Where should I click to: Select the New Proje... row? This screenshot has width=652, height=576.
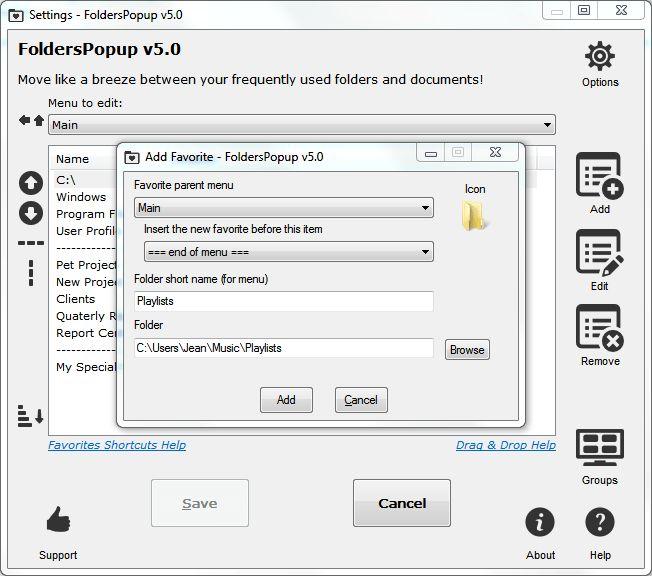click(86, 282)
